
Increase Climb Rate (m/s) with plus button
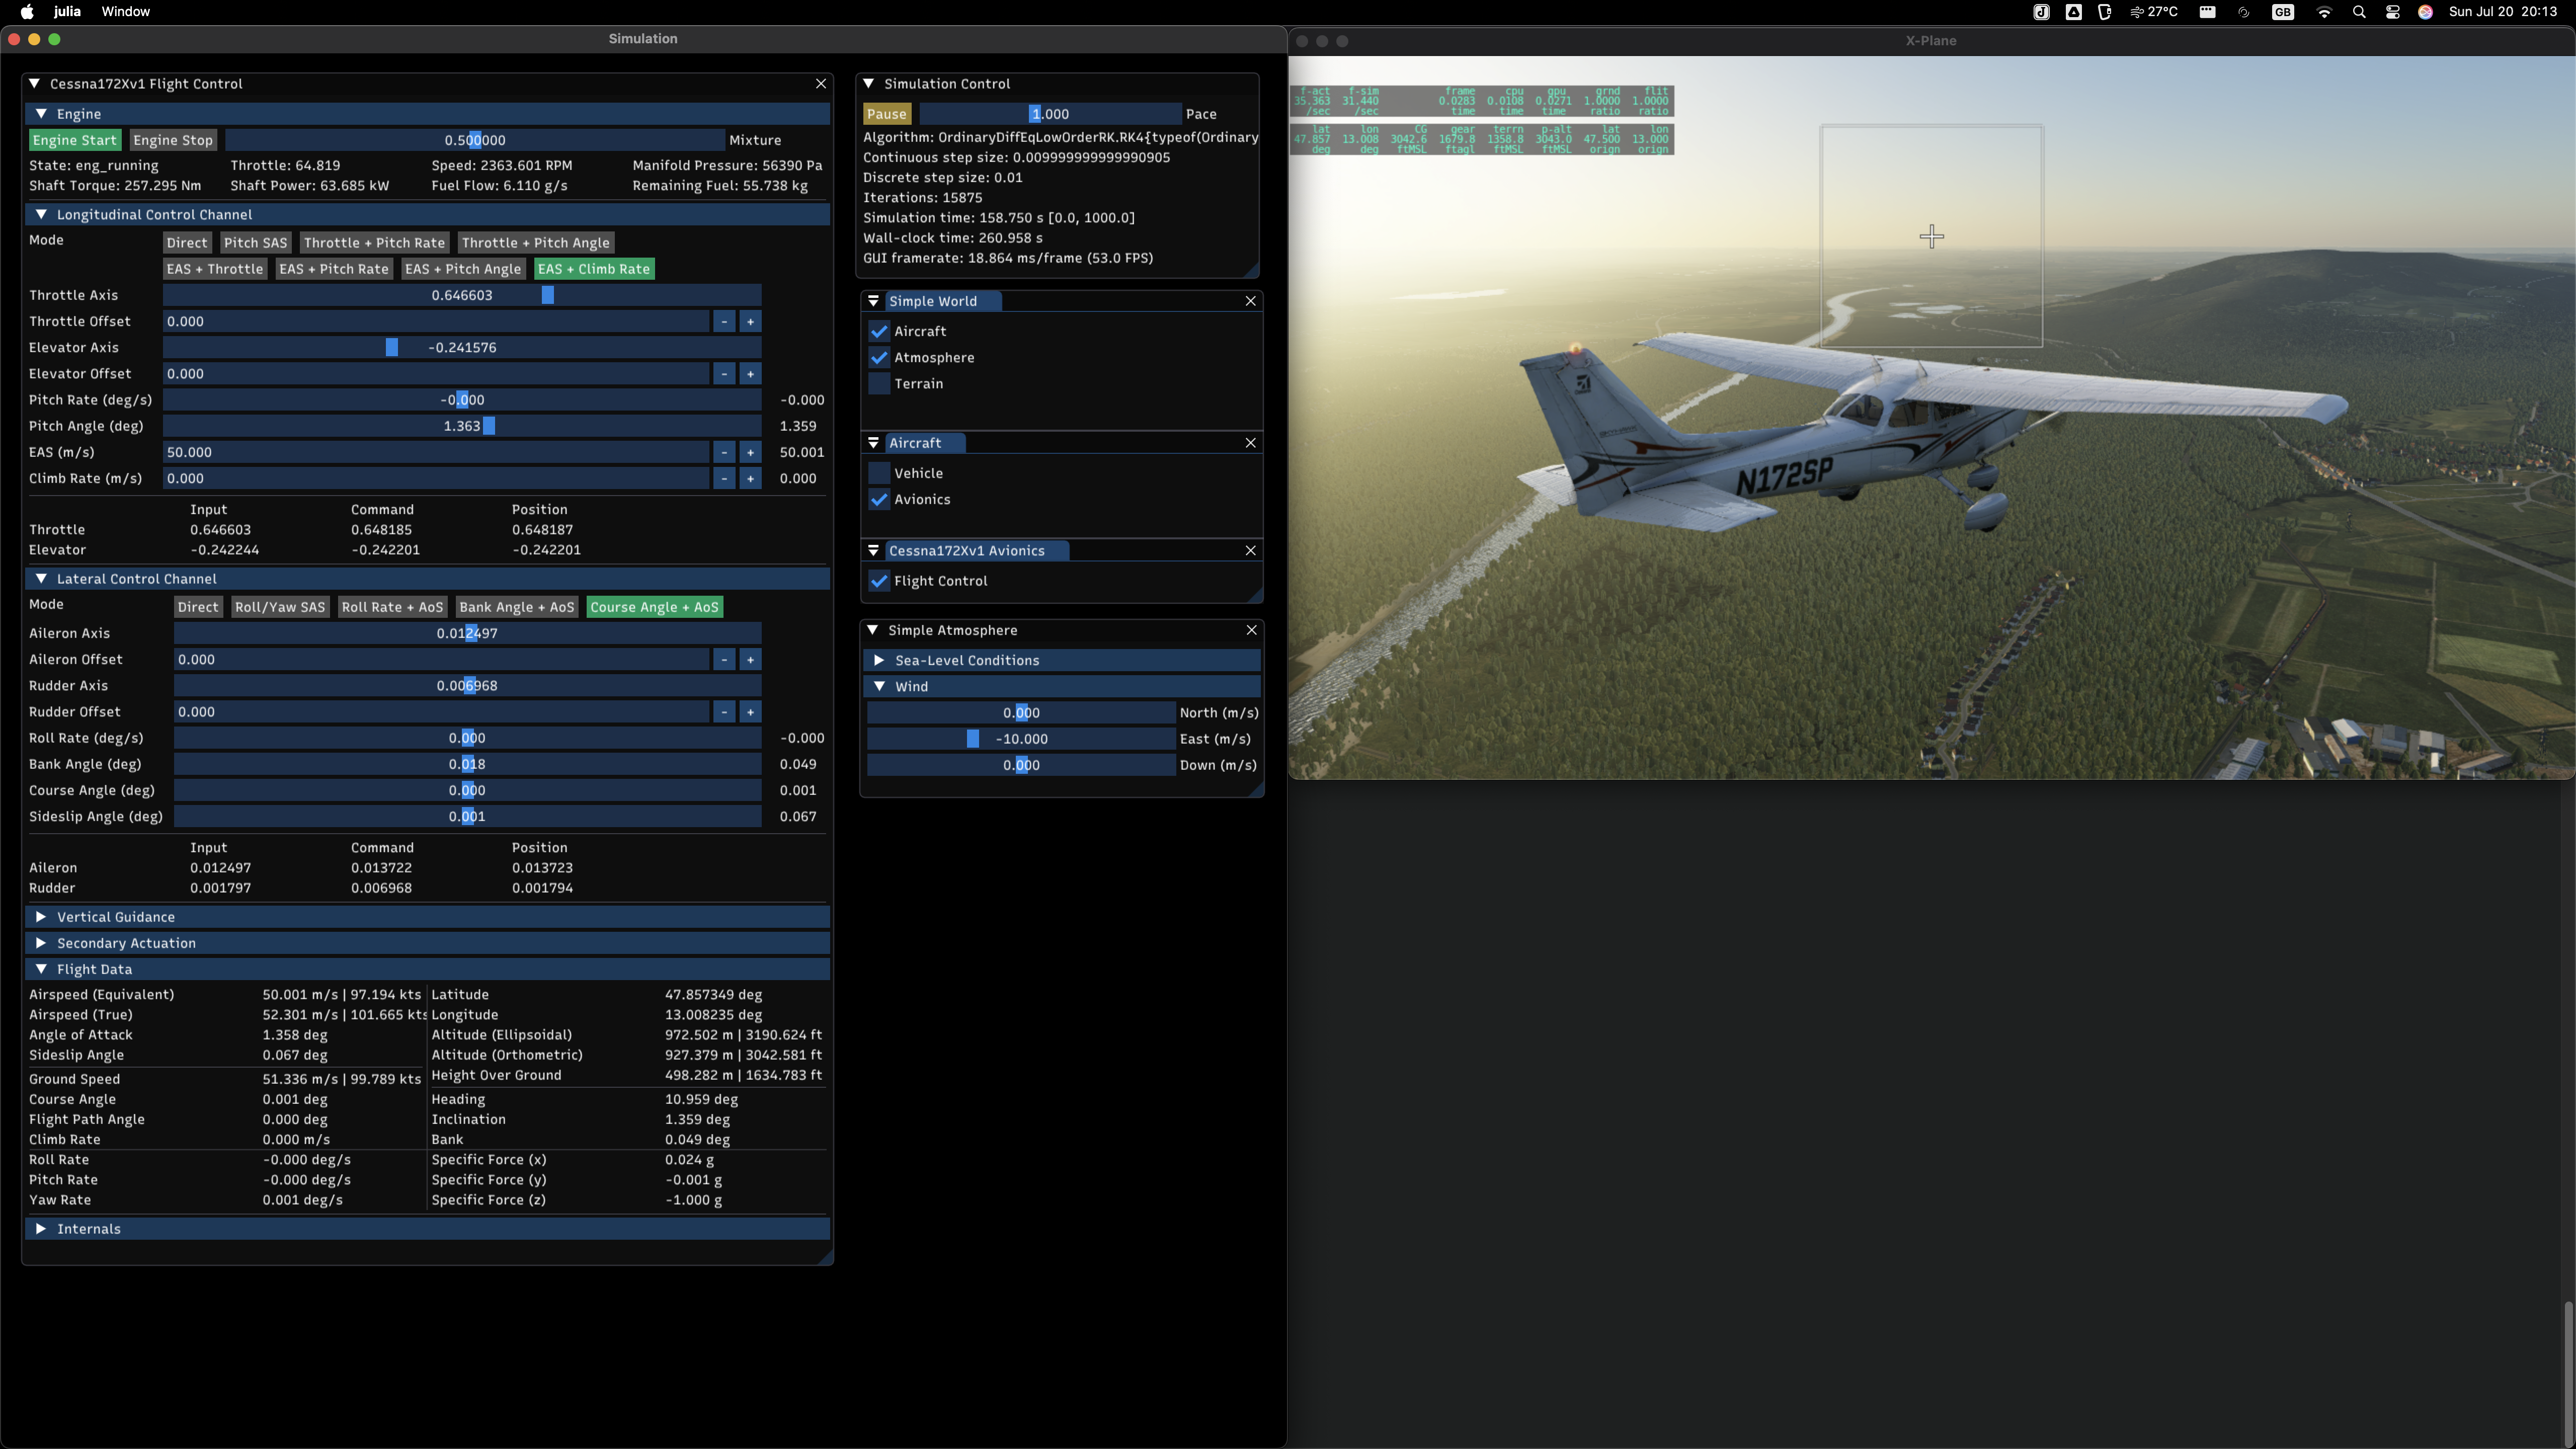tap(750, 478)
